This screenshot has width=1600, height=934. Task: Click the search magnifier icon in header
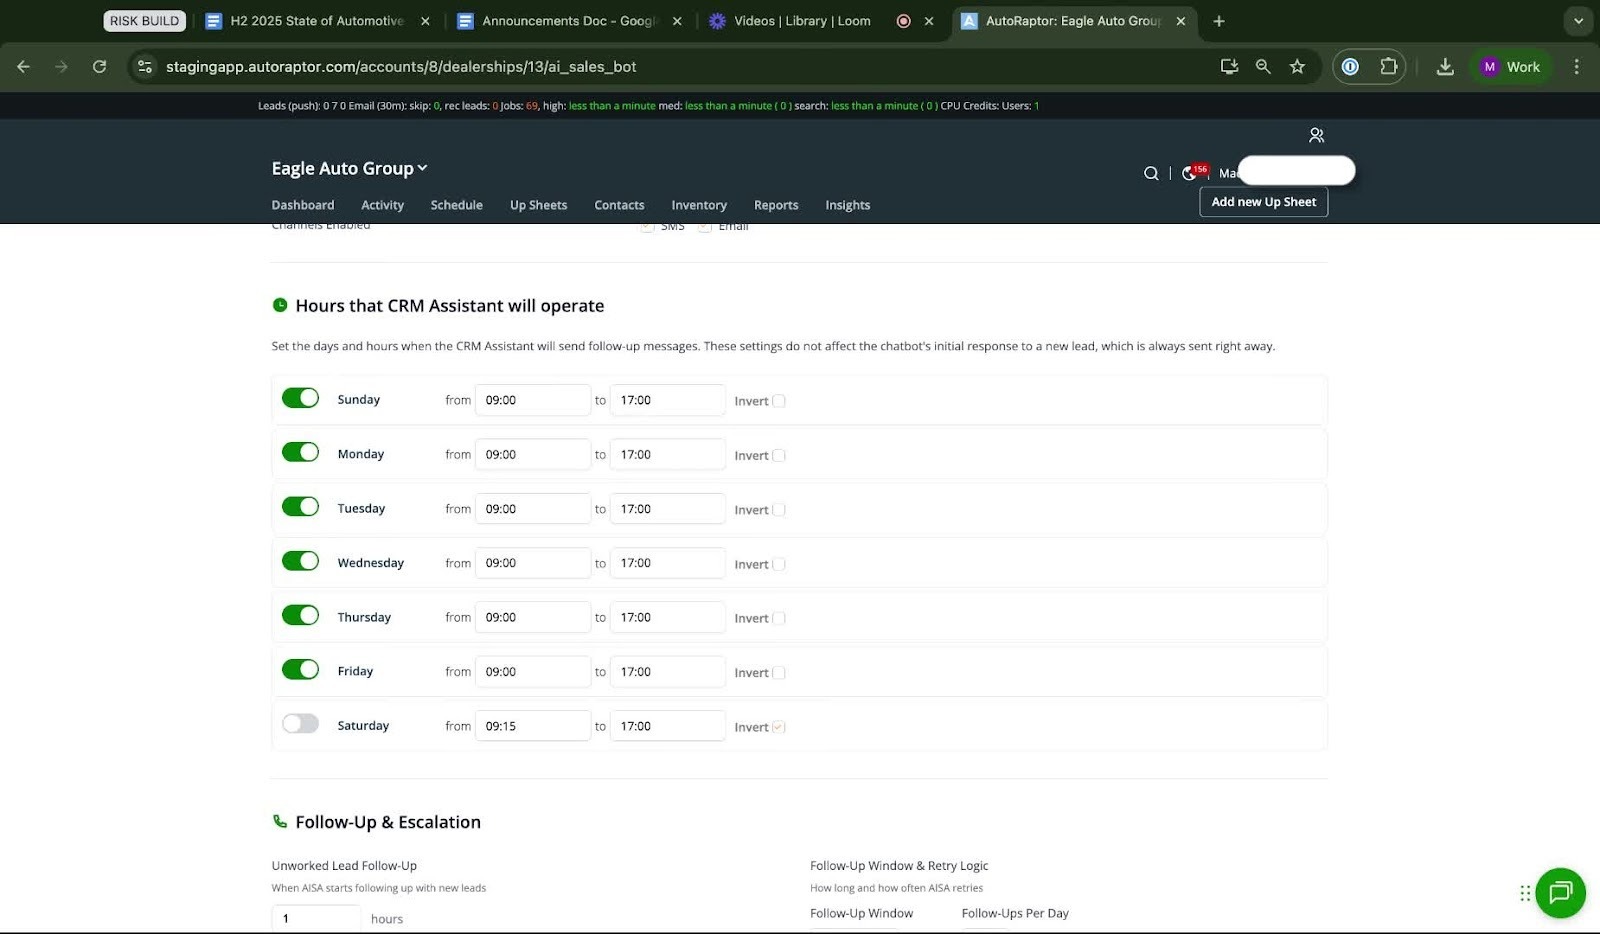1151,173
